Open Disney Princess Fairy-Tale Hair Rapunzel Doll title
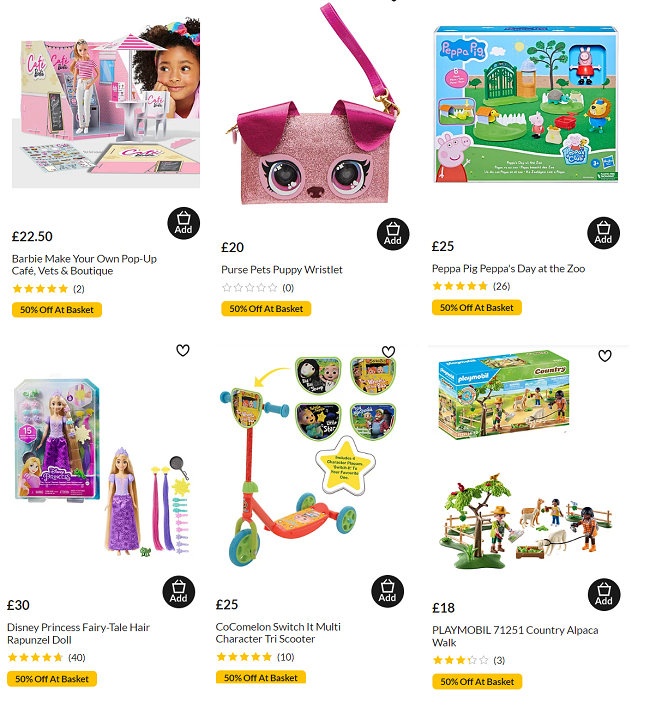Screen dimensions: 650x709 click(78, 633)
